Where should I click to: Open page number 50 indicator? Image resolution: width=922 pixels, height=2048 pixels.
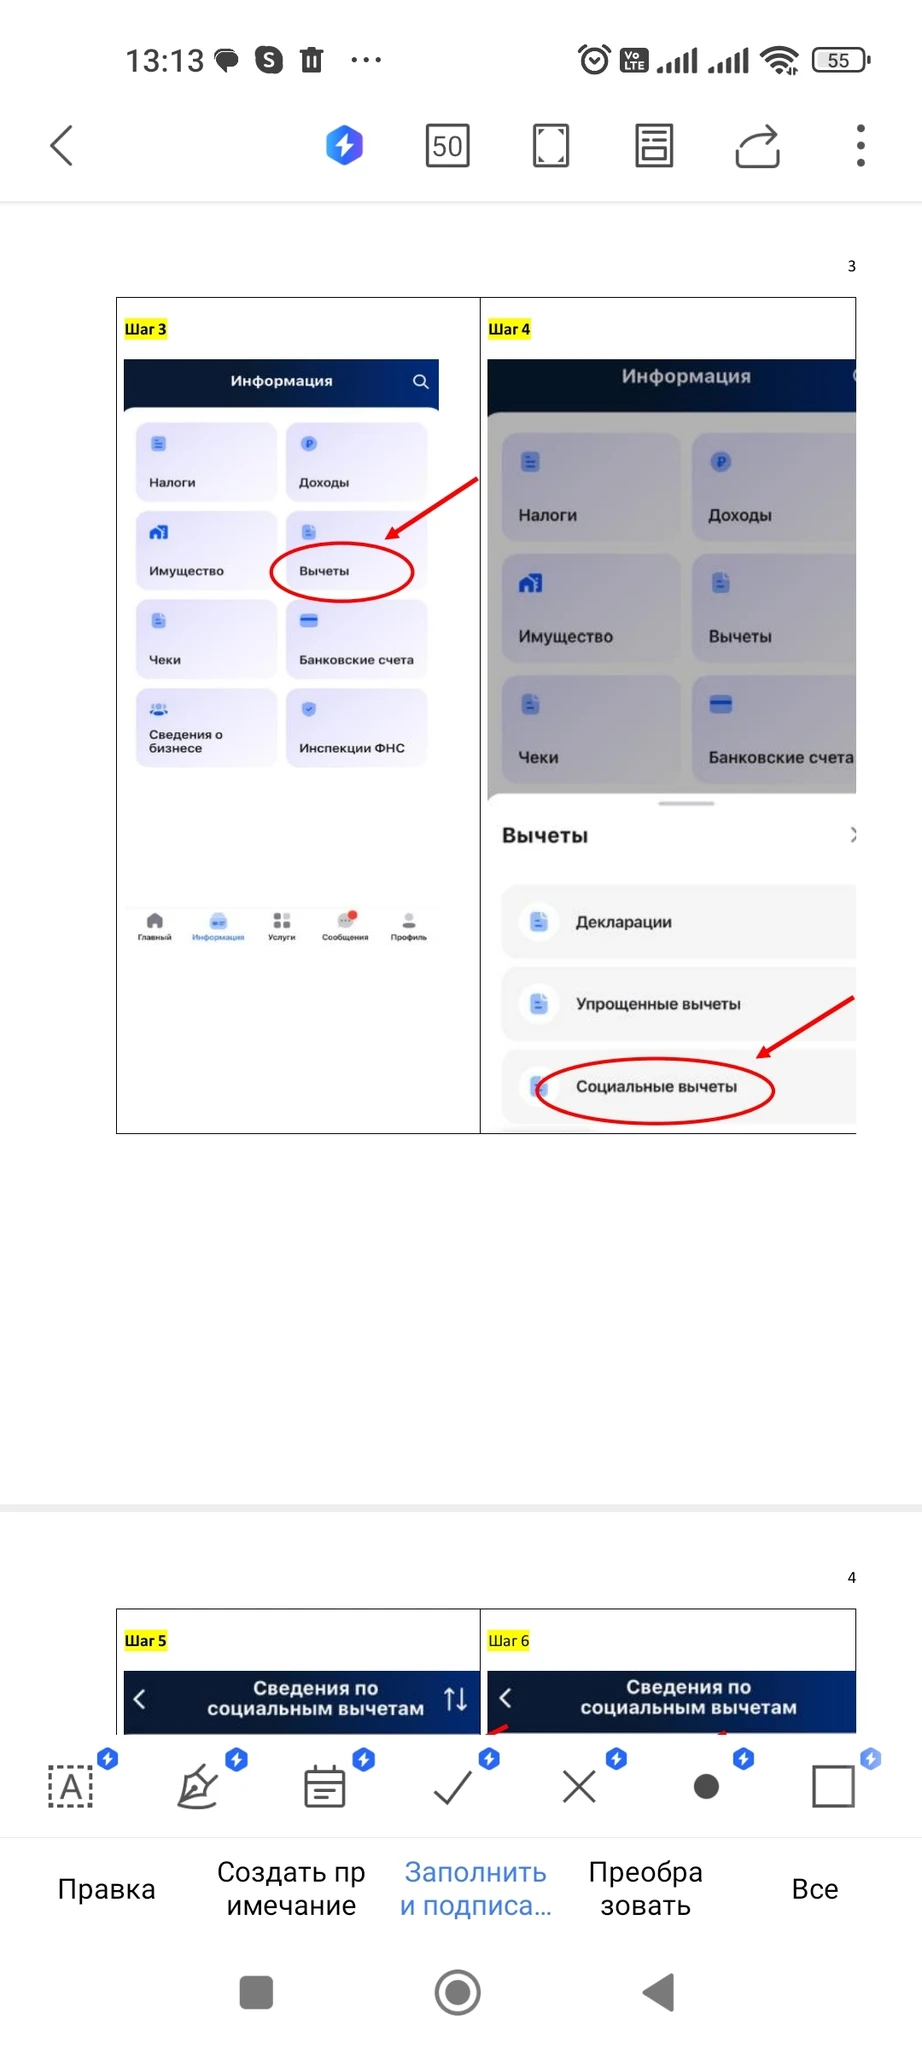pos(447,146)
